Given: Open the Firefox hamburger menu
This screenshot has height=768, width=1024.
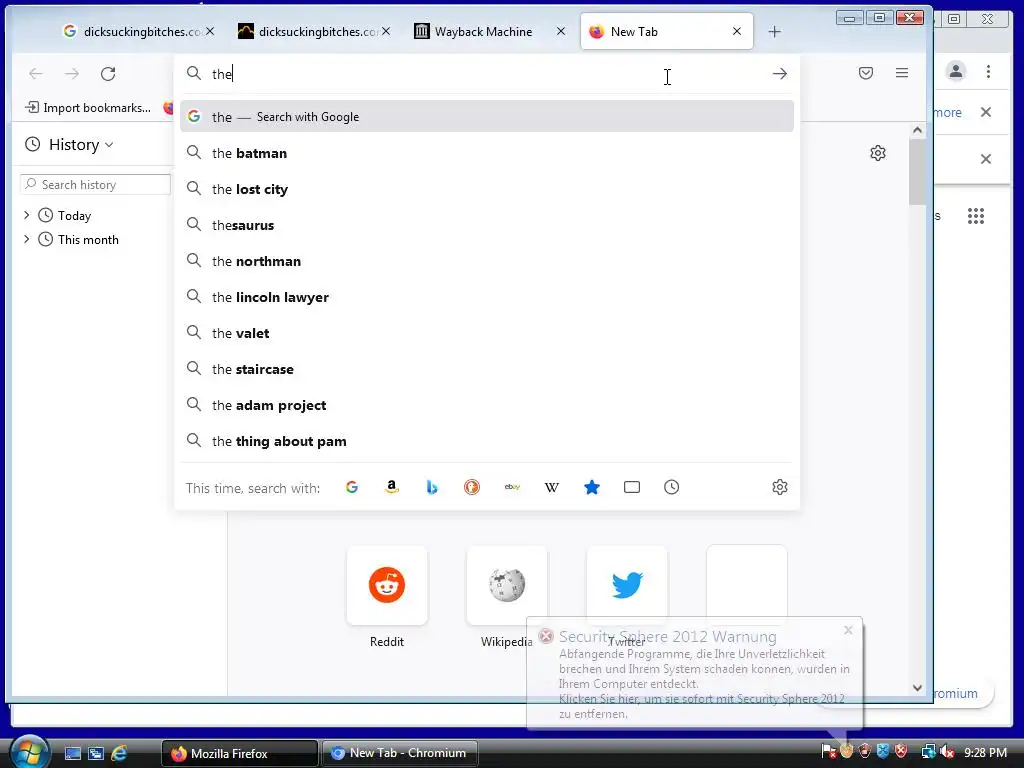Looking at the screenshot, I should pos(902,73).
